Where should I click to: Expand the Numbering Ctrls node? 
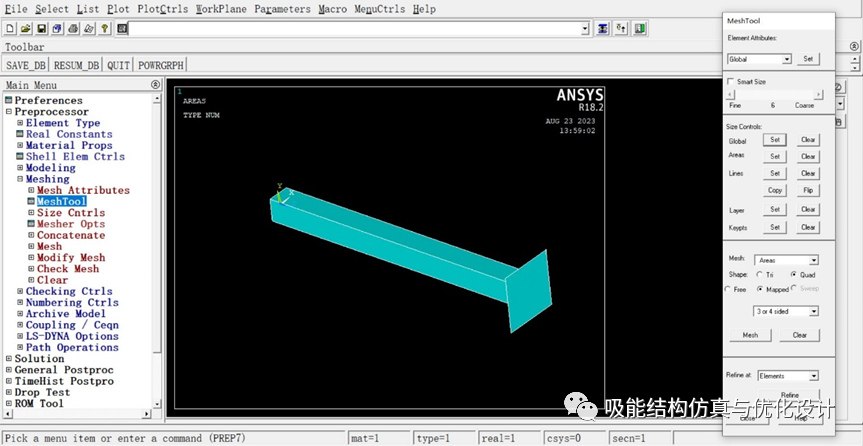click(20, 302)
